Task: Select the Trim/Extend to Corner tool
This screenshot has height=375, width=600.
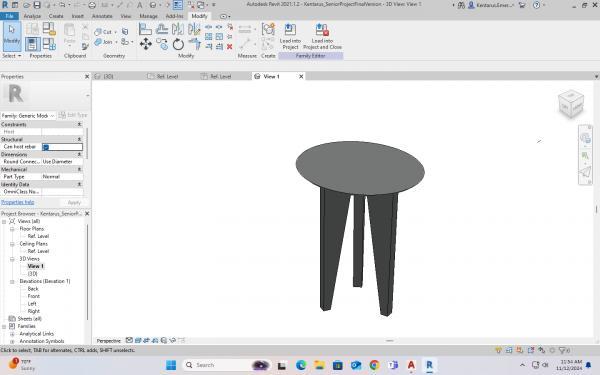Action: pyautogui.click(x=195, y=44)
